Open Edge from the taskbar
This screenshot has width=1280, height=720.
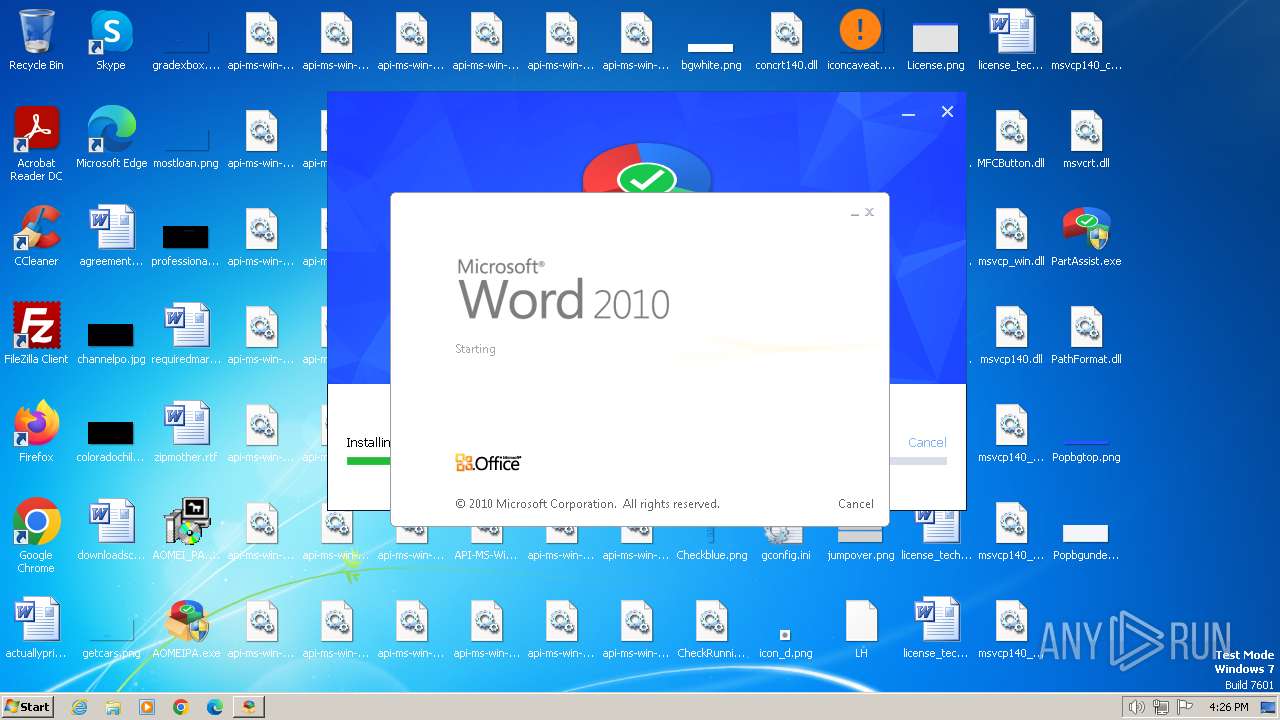point(215,707)
